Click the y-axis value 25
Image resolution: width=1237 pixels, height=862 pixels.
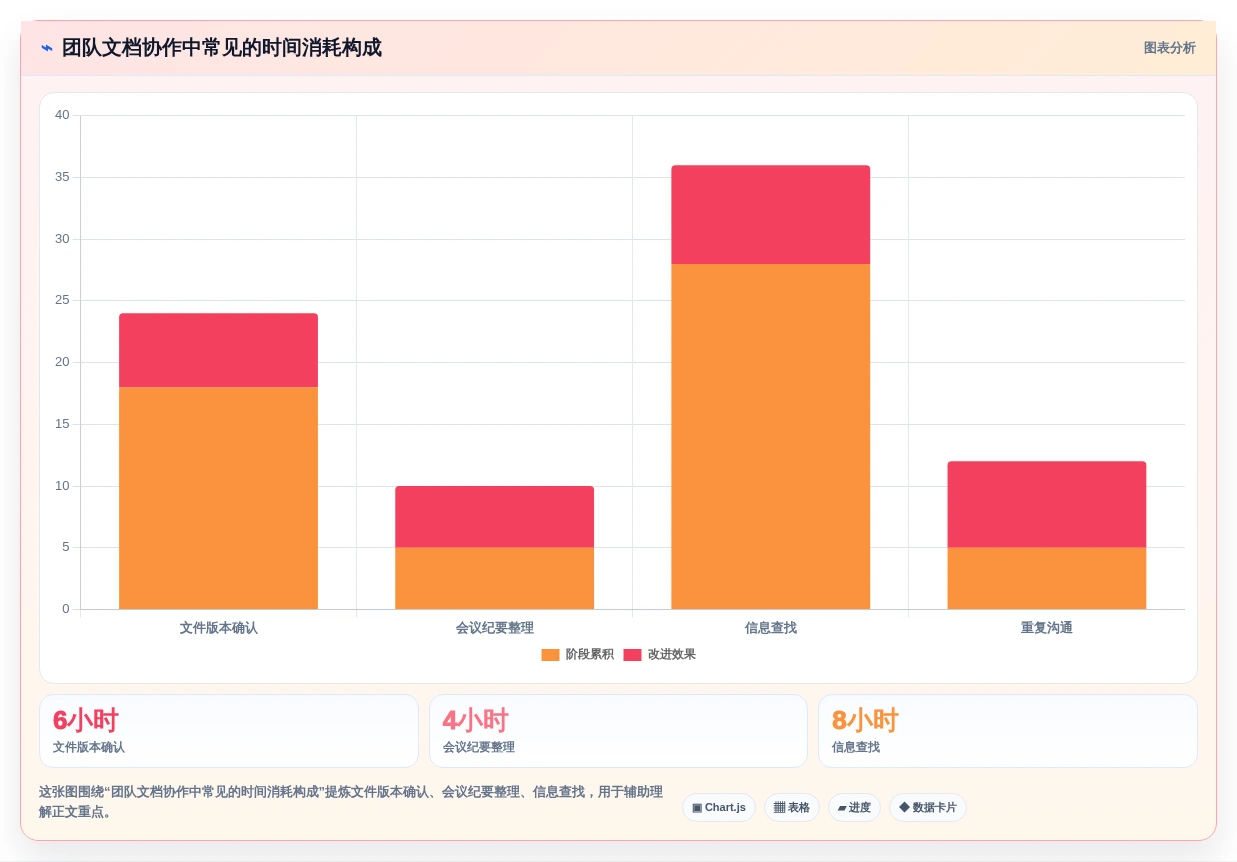click(x=62, y=300)
